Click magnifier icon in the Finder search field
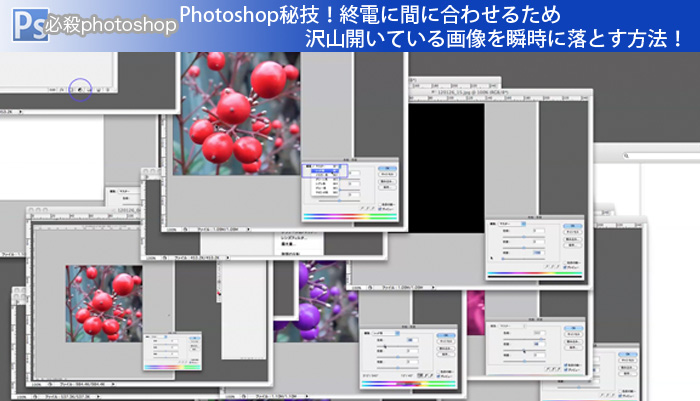The height and width of the screenshot is (401, 700). click(x=626, y=155)
